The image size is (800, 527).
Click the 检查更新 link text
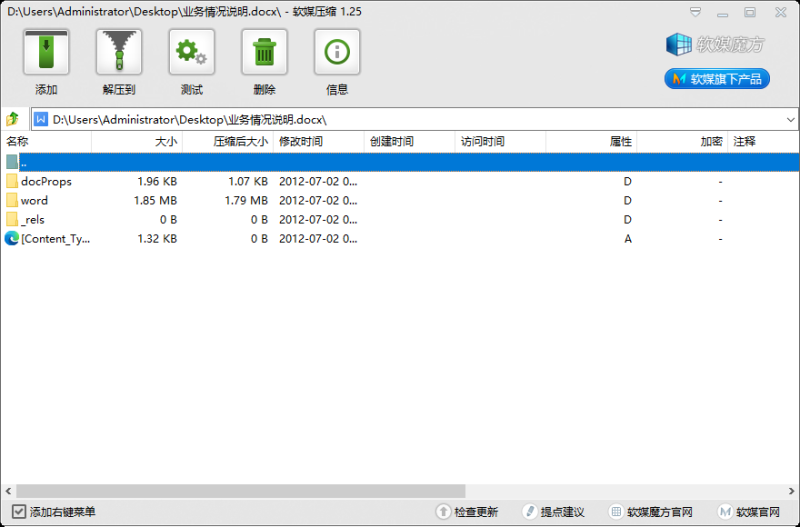[x=476, y=512]
